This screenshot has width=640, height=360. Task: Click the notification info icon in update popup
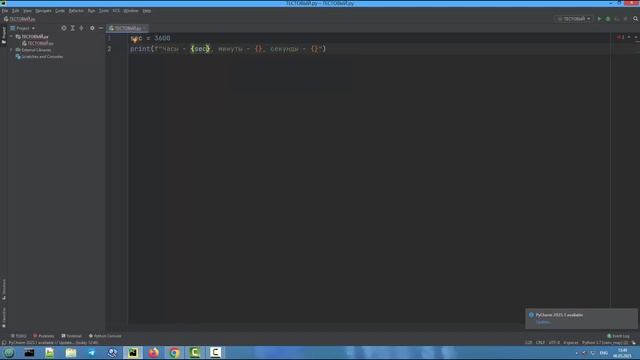coord(531,315)
